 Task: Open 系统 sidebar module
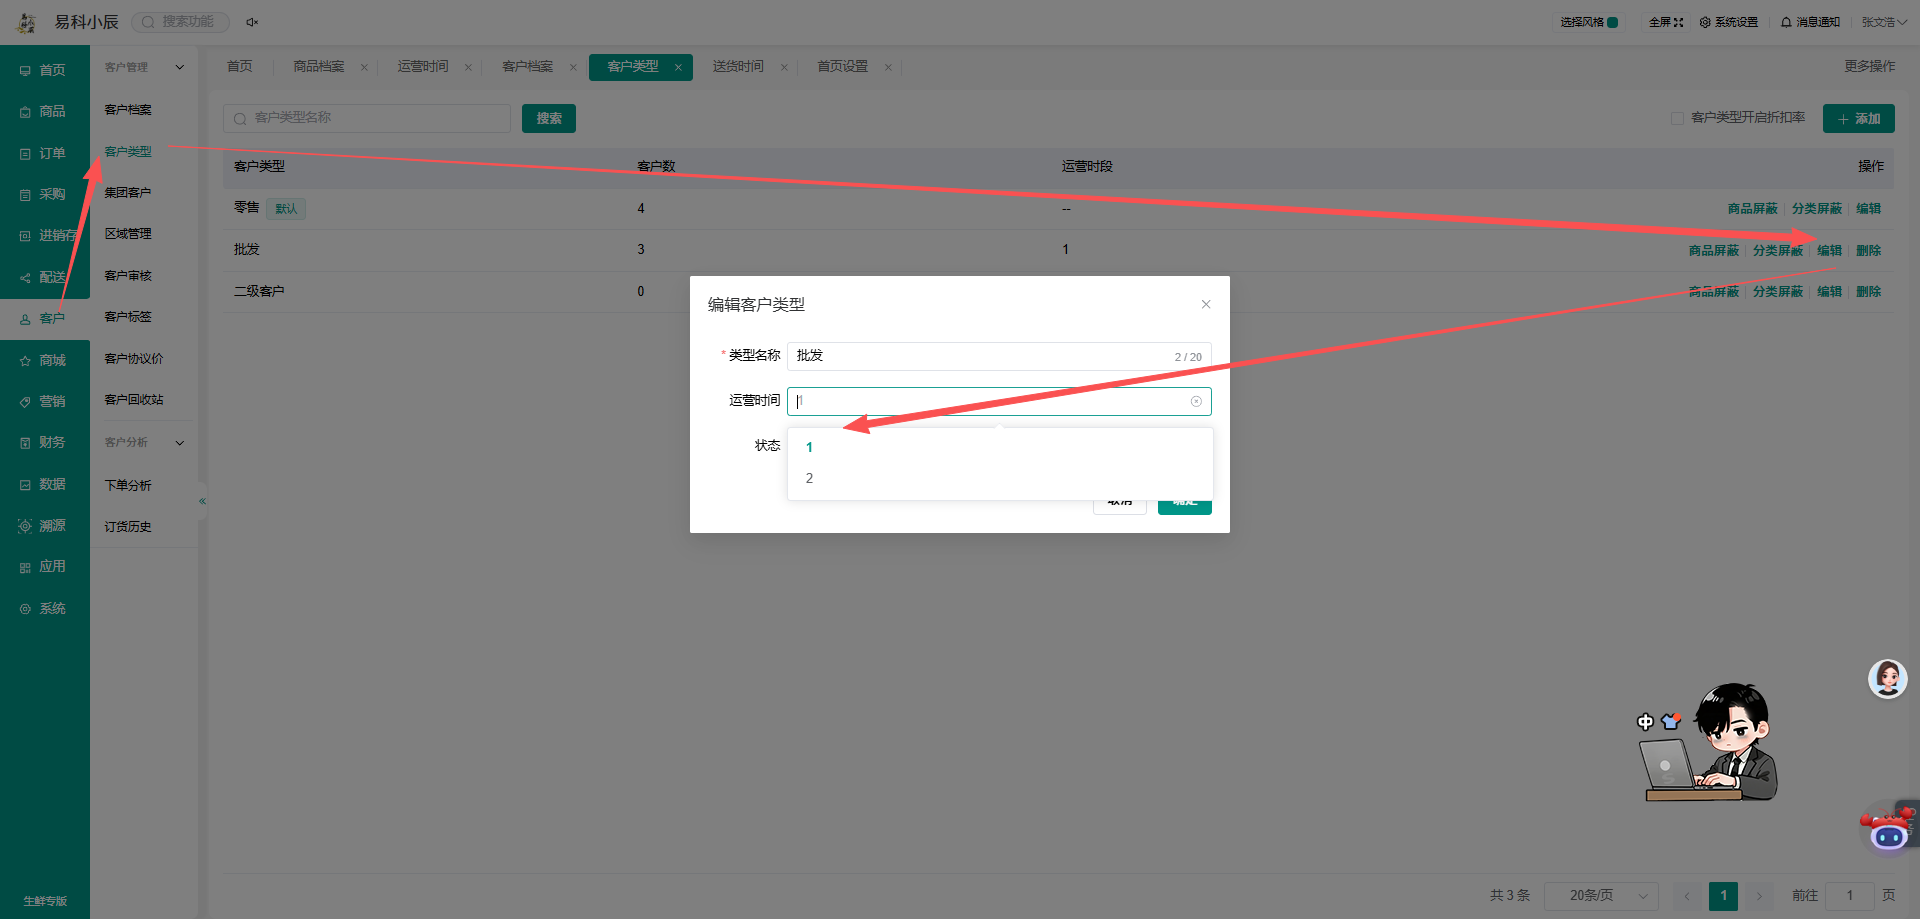pyautogui.click(x=43, y=608)
